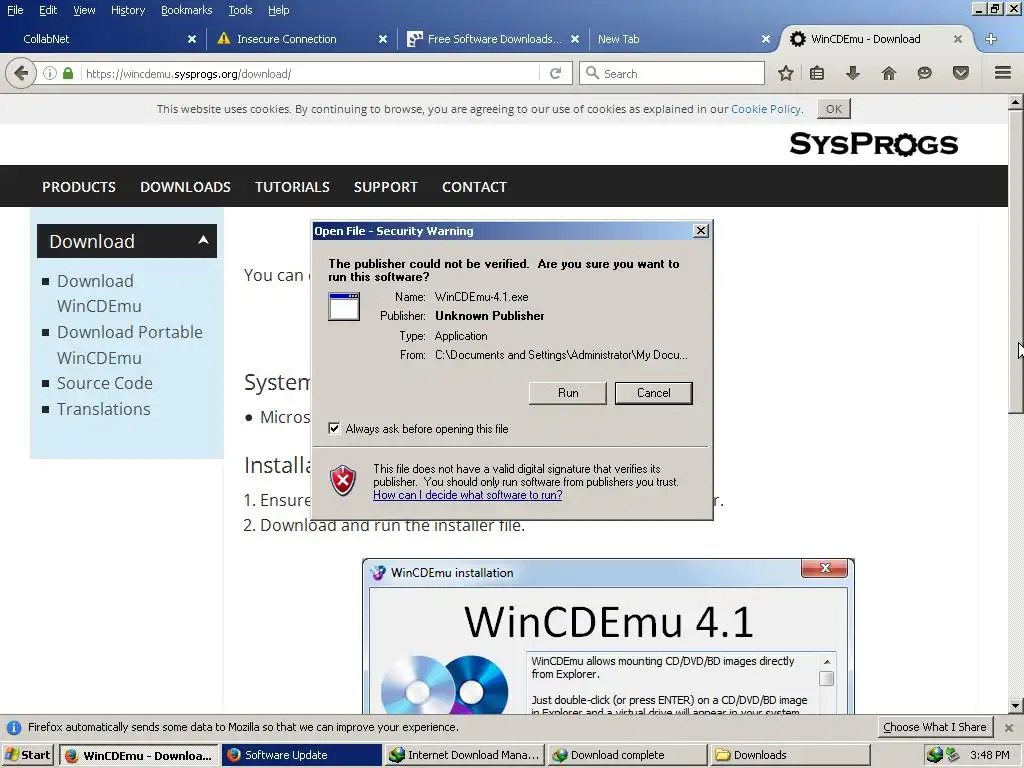Click the info icon in notification bar

tap(14, 728)
